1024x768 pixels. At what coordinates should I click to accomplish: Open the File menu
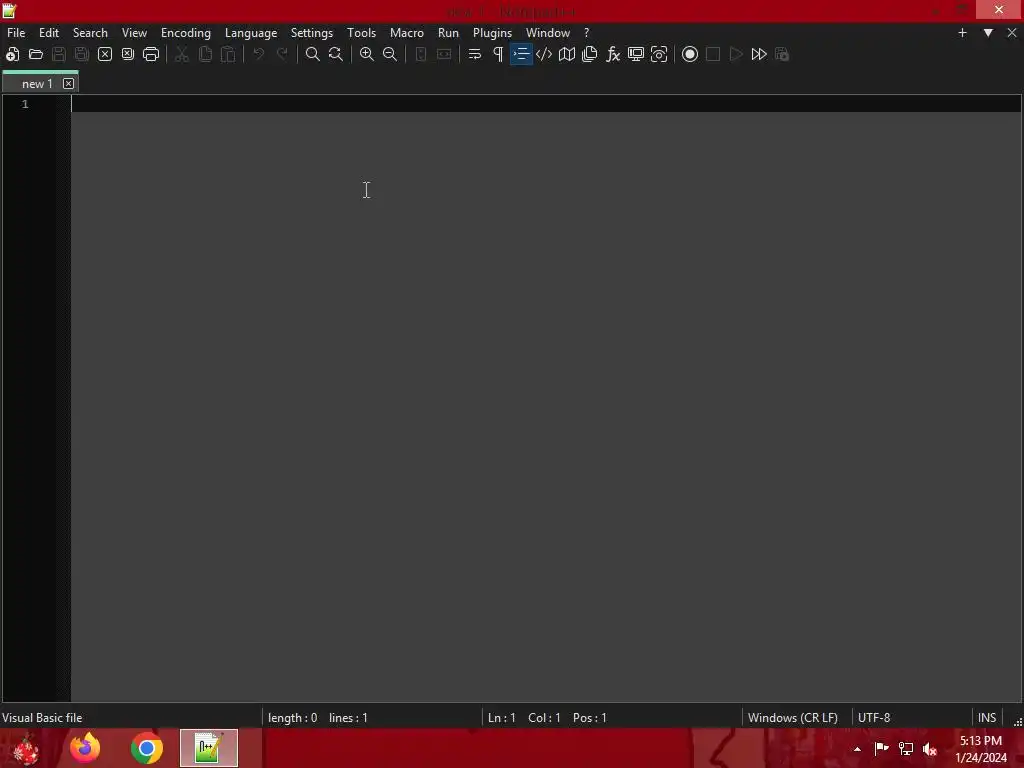point(16,33)
